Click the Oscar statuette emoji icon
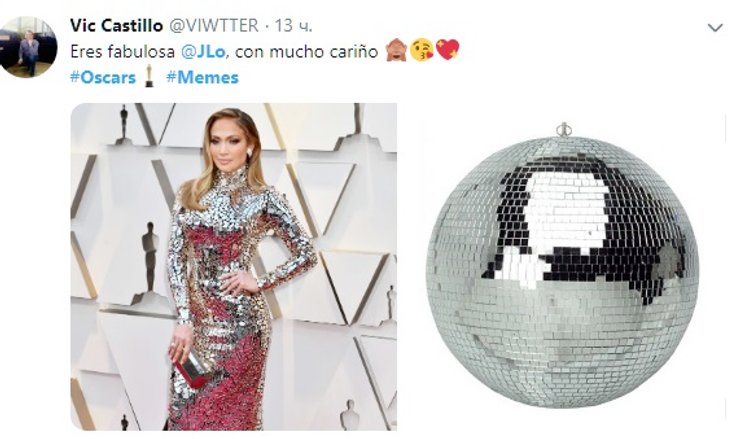 pyautogui.click(x=150, y=76)
